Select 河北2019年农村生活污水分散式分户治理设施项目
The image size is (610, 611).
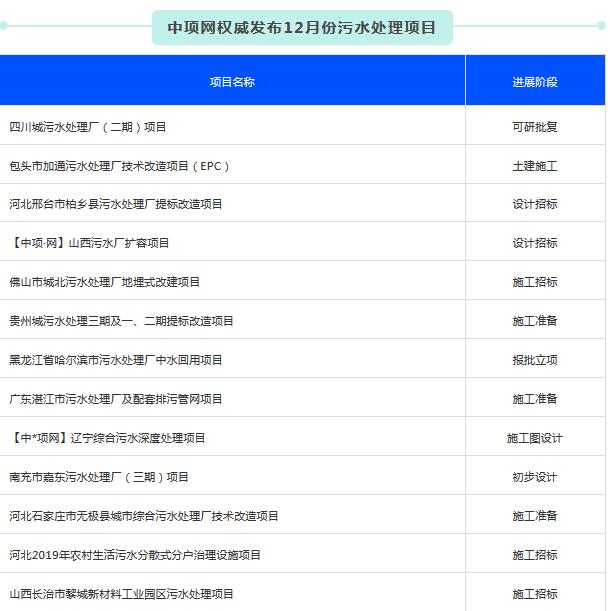[135, 555]
